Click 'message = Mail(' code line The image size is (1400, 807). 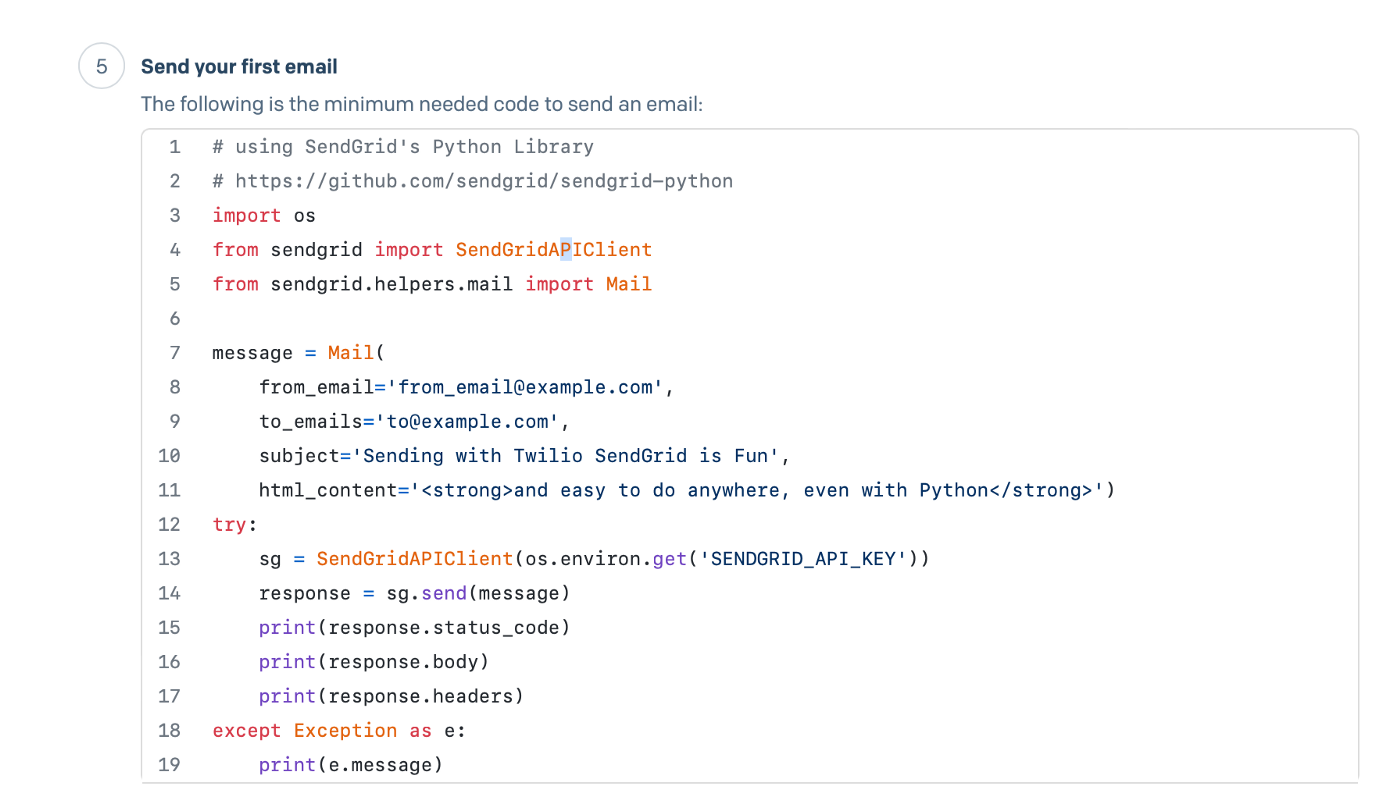click(299, 353)
